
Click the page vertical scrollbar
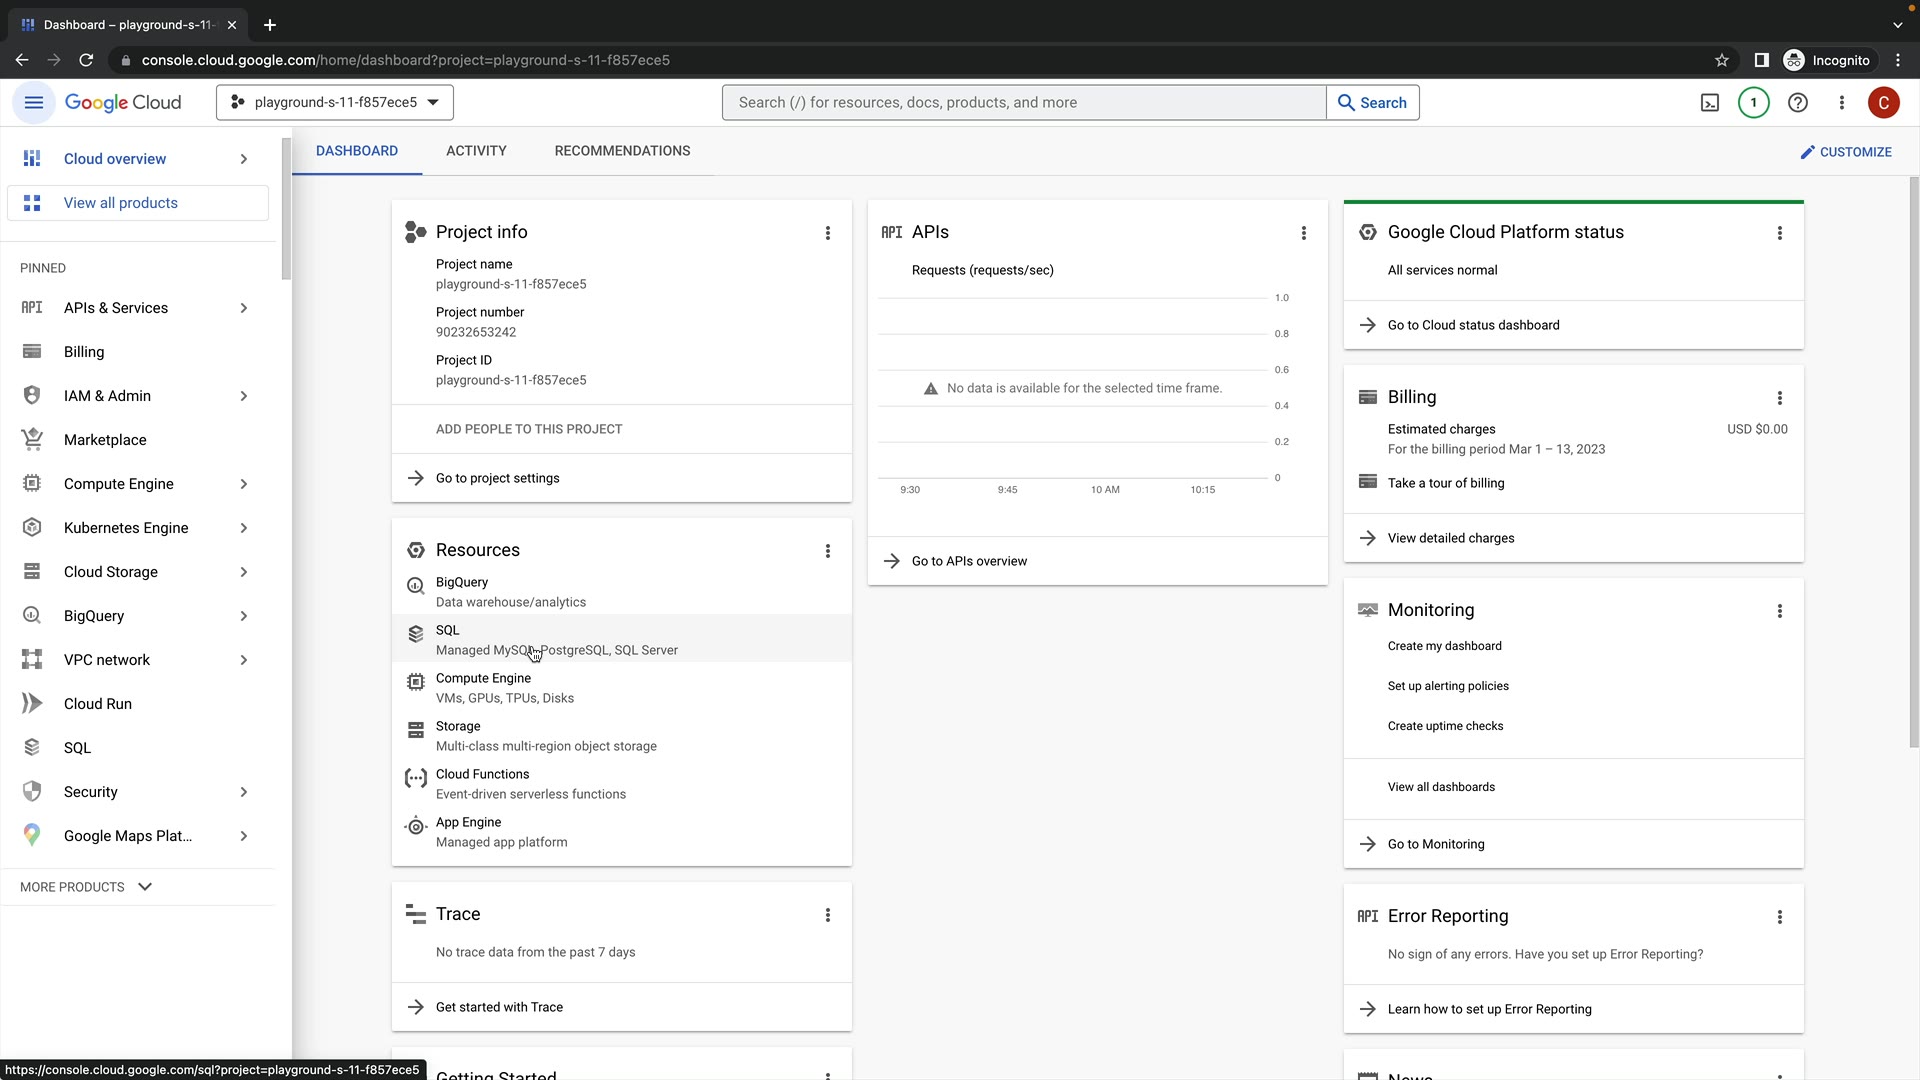coord(1913,460)
